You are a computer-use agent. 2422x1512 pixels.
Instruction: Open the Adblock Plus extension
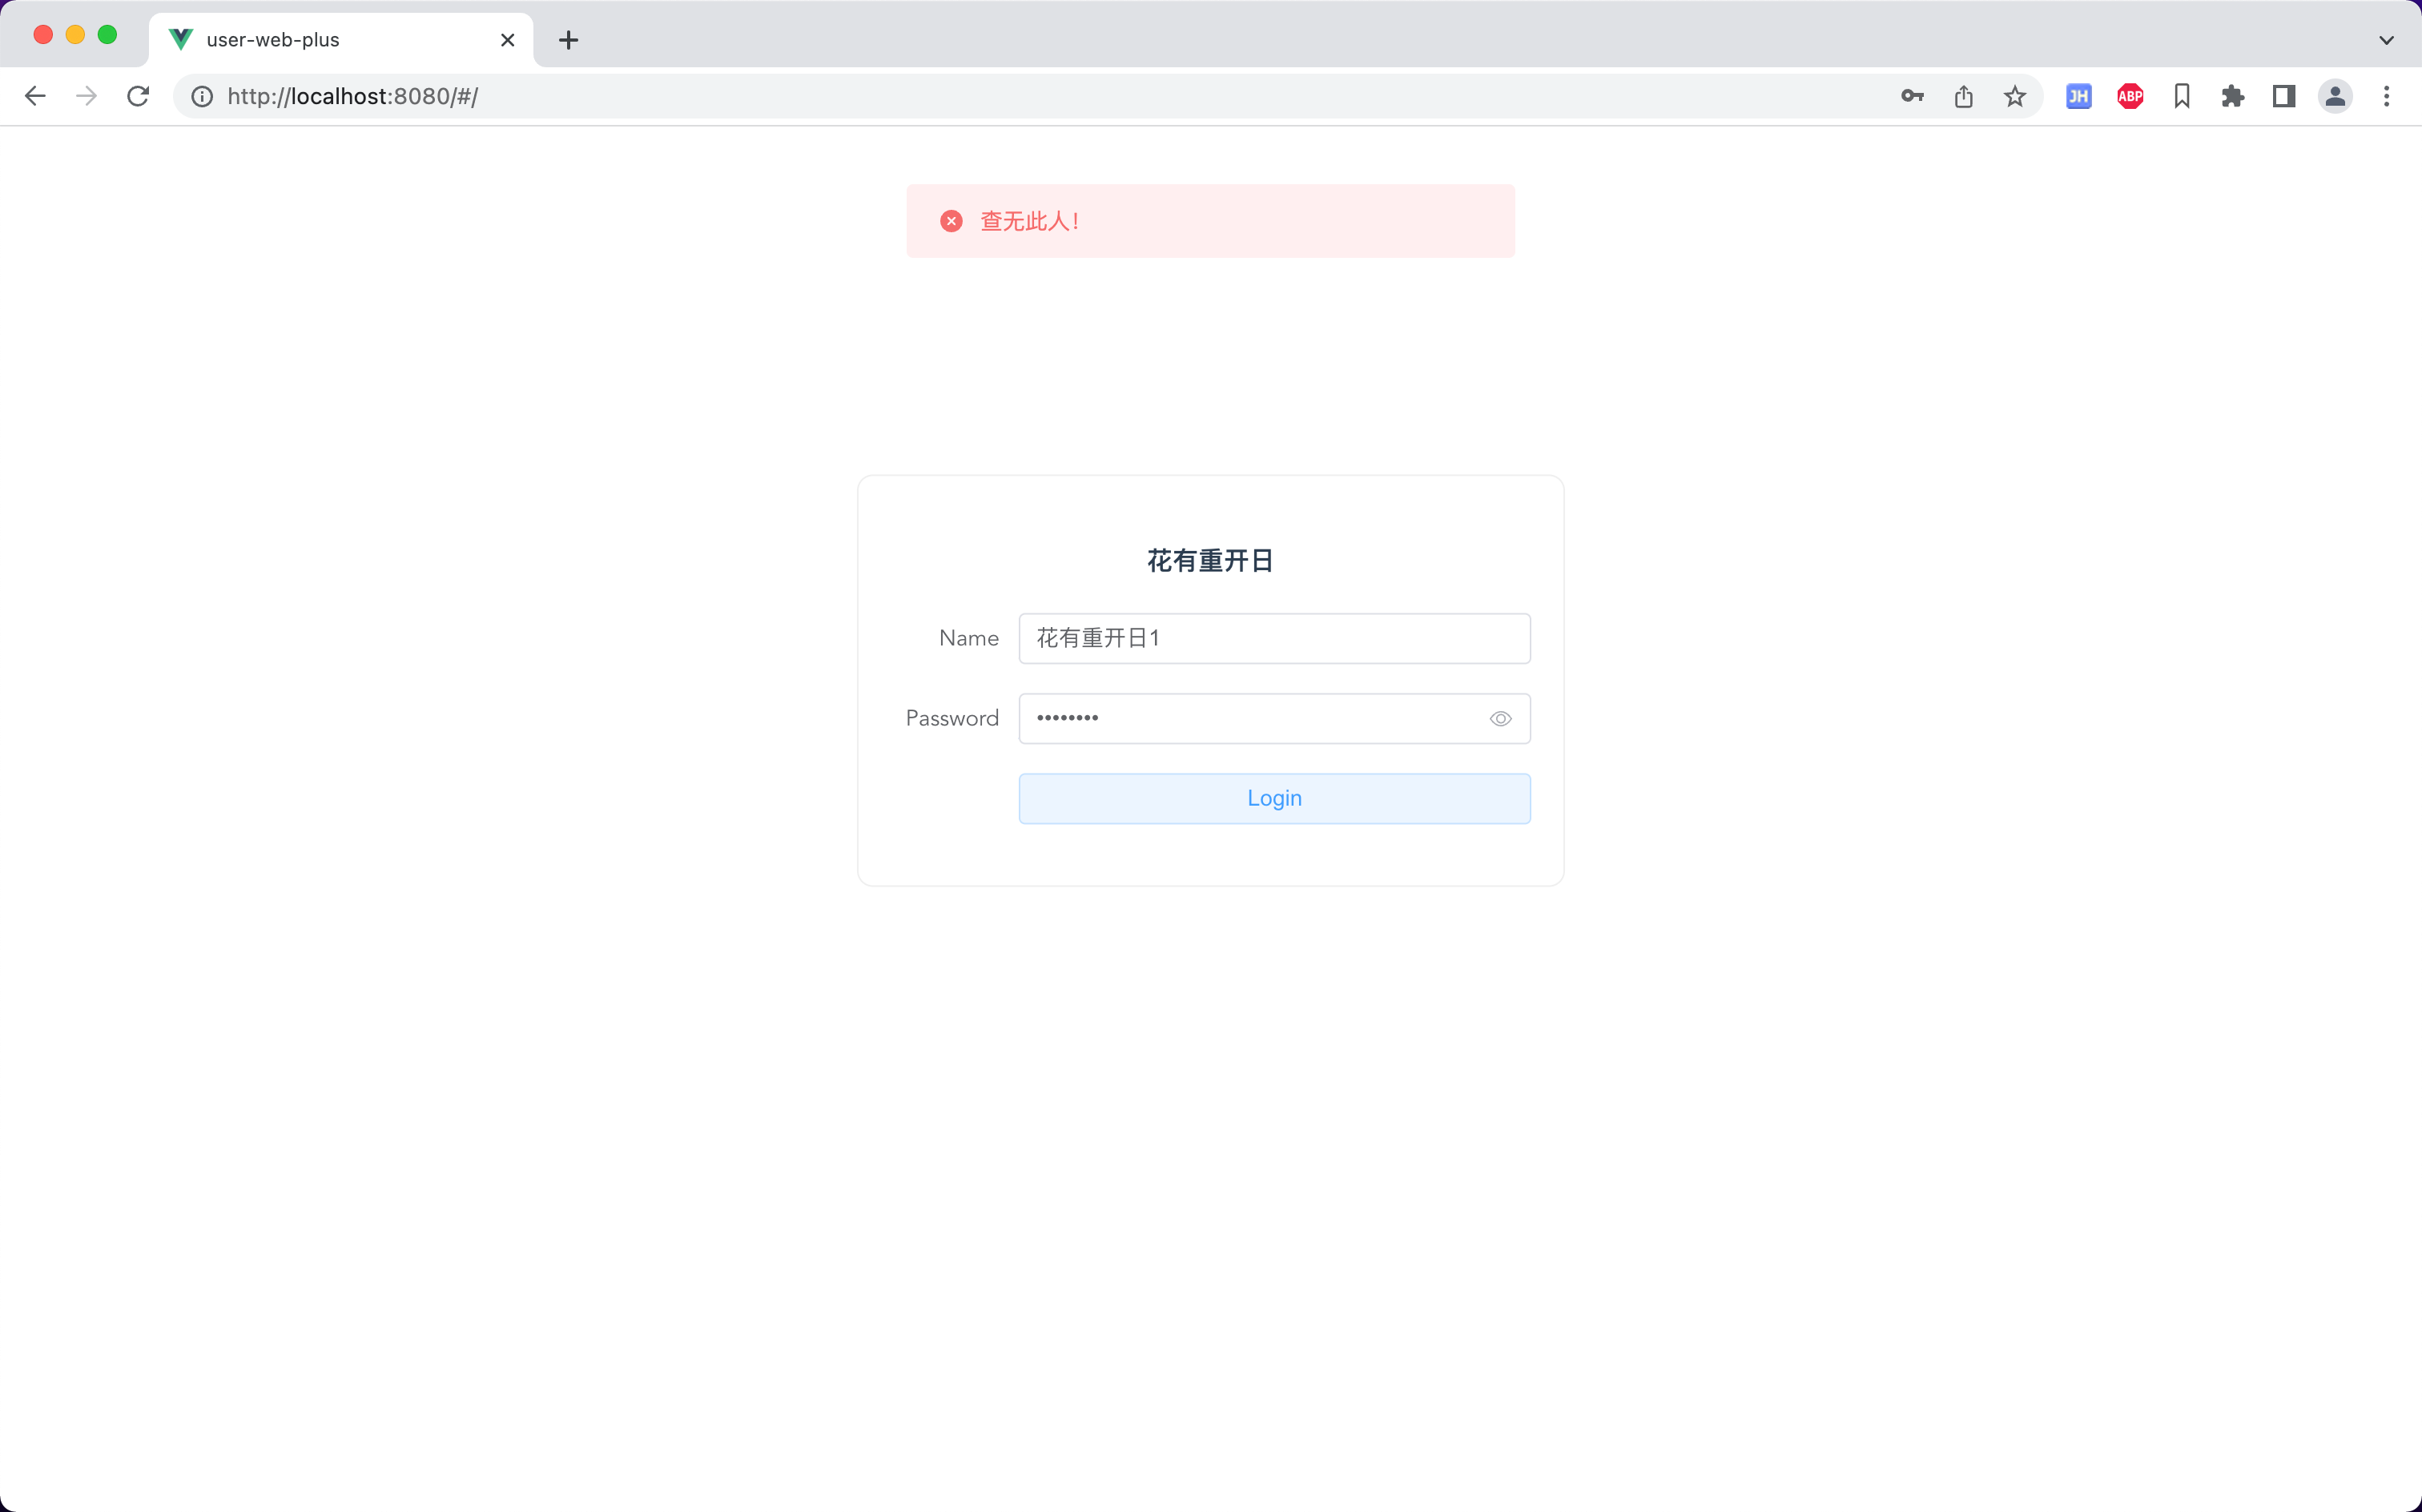tap(2130, 96)
